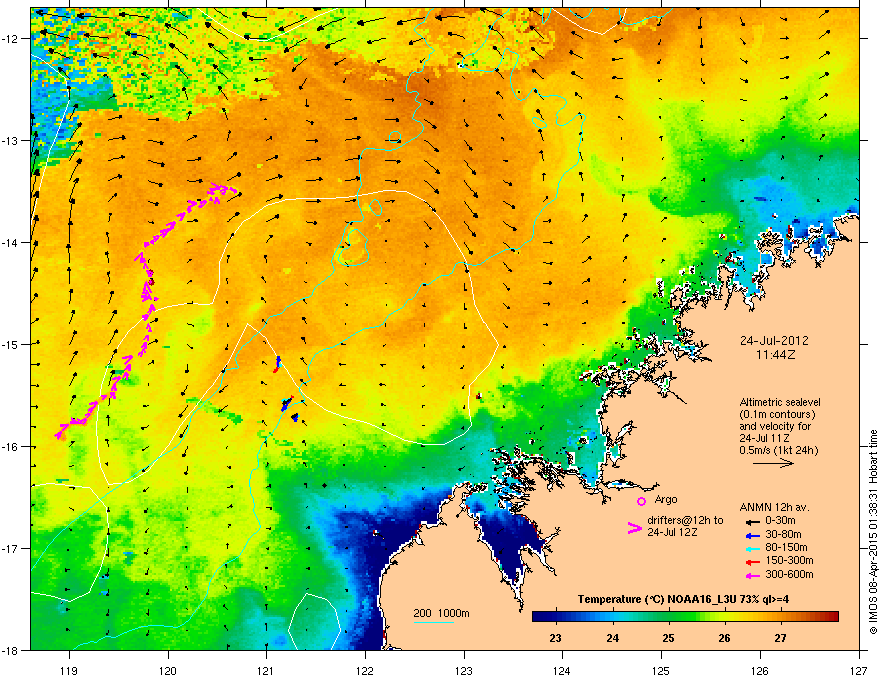Click the 119 longitude axis label
The image size is (880, 680).
(70, 671)
